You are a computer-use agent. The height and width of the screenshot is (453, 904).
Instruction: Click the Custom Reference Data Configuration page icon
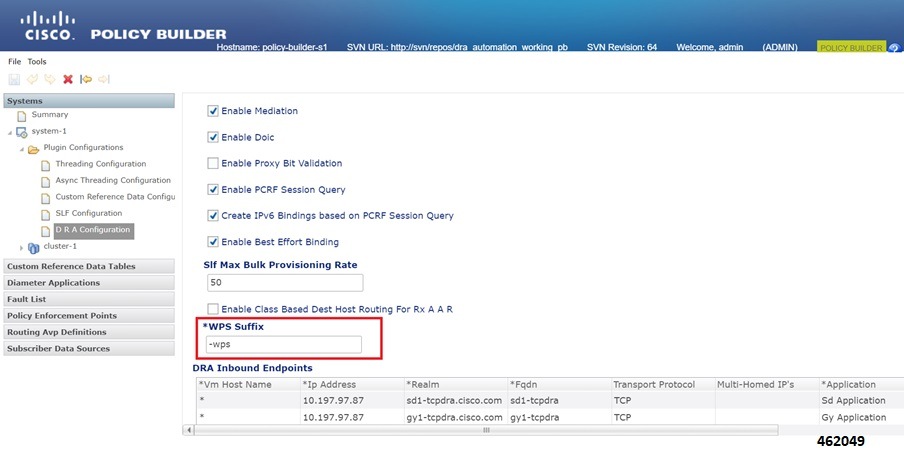point(46,198)
